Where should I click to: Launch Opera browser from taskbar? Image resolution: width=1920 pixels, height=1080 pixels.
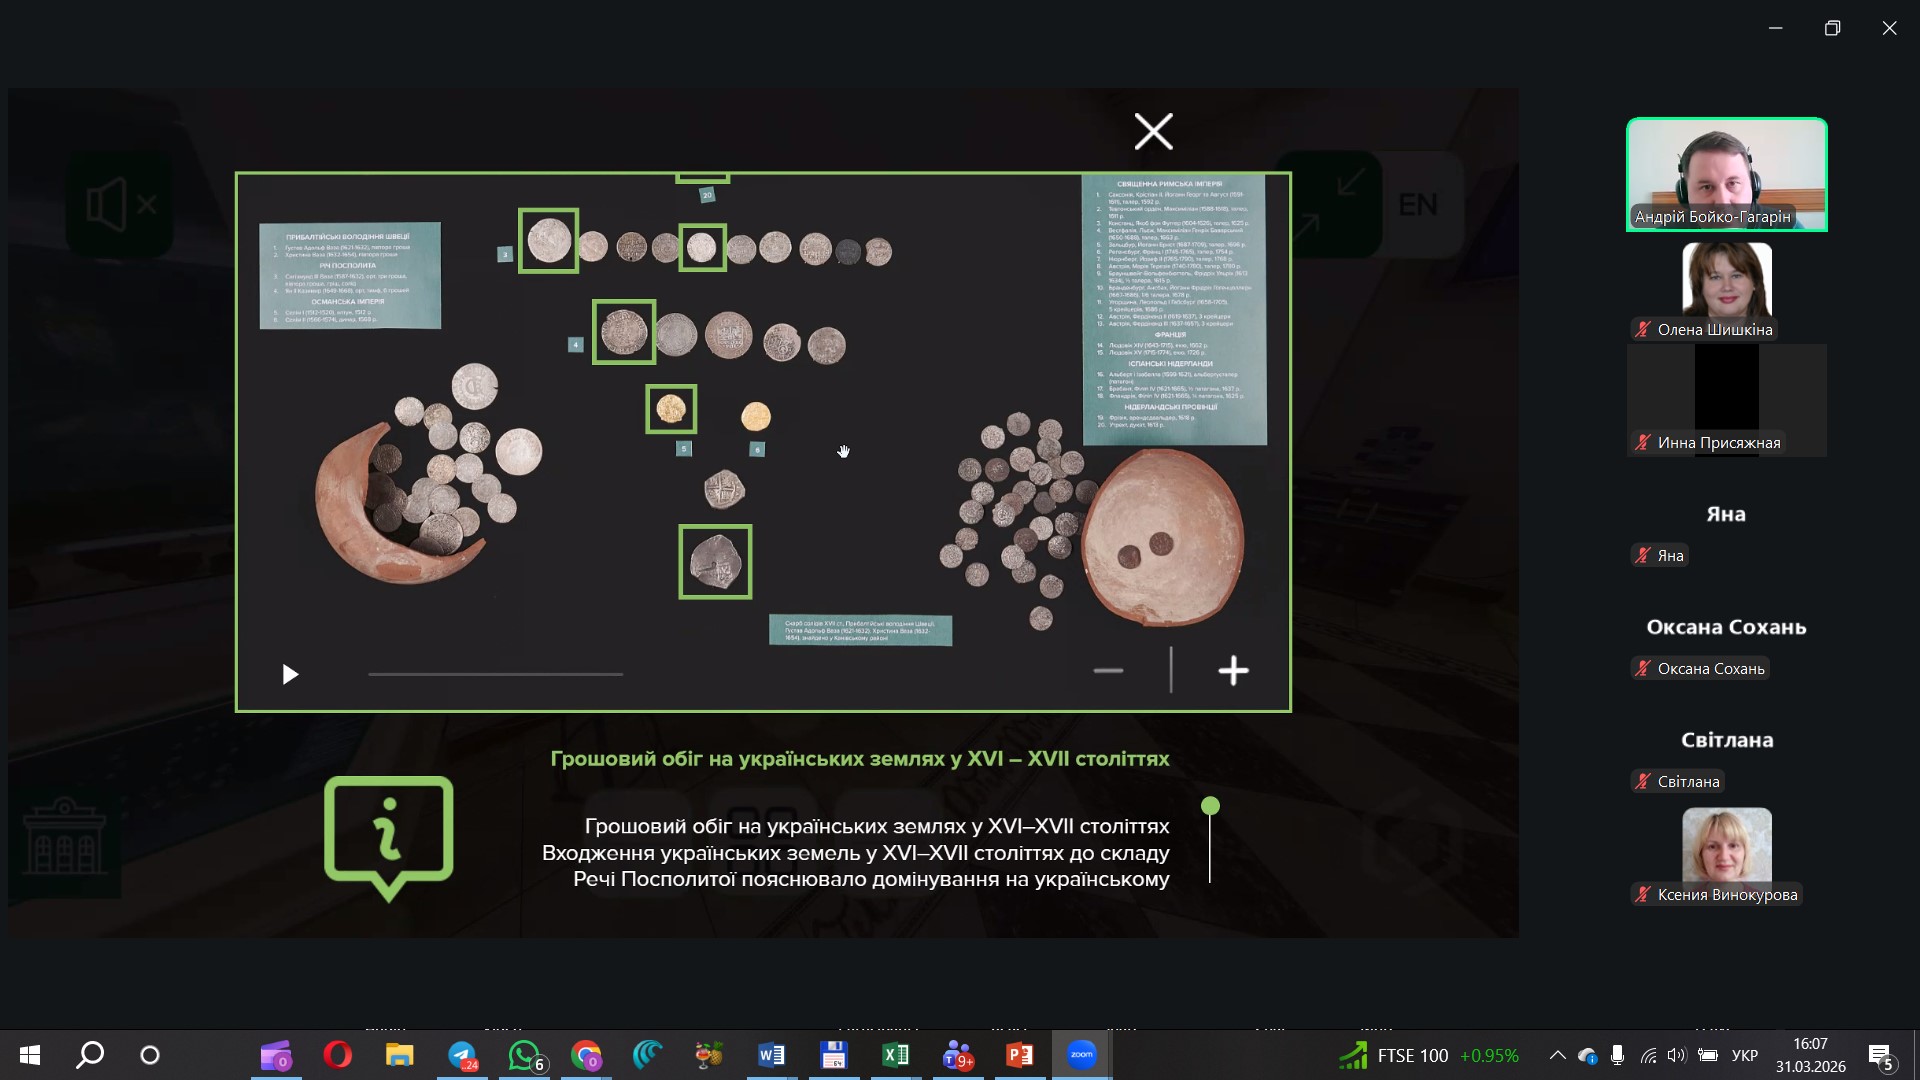338,1055
